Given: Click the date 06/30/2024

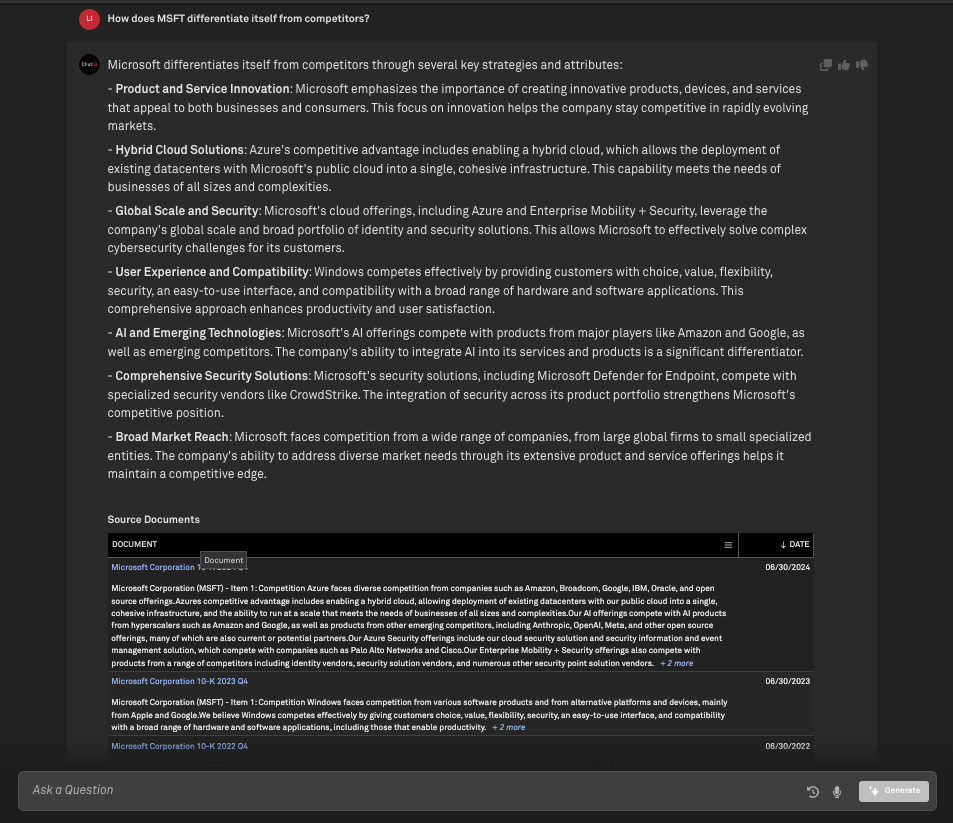Looking at the screenshot, I should [788, 567].
